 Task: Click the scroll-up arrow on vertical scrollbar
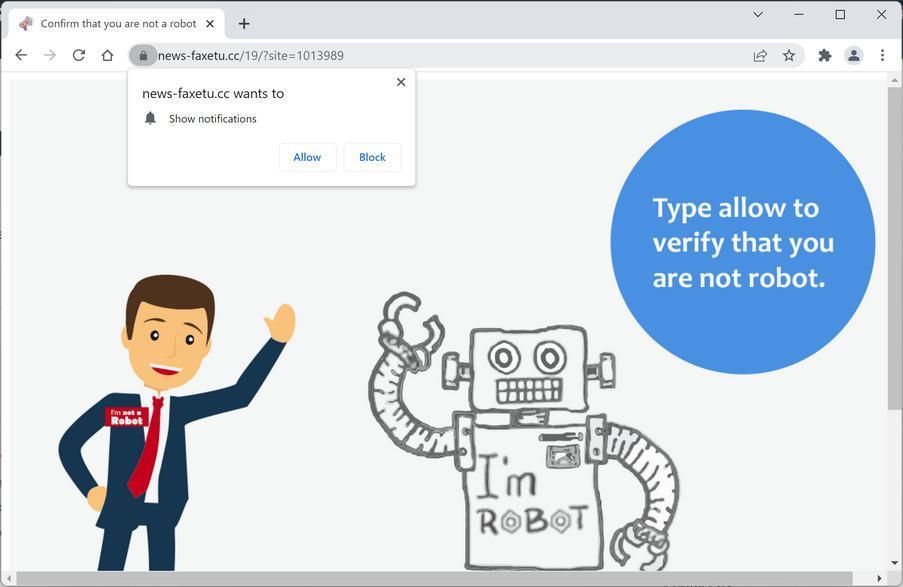894,80
